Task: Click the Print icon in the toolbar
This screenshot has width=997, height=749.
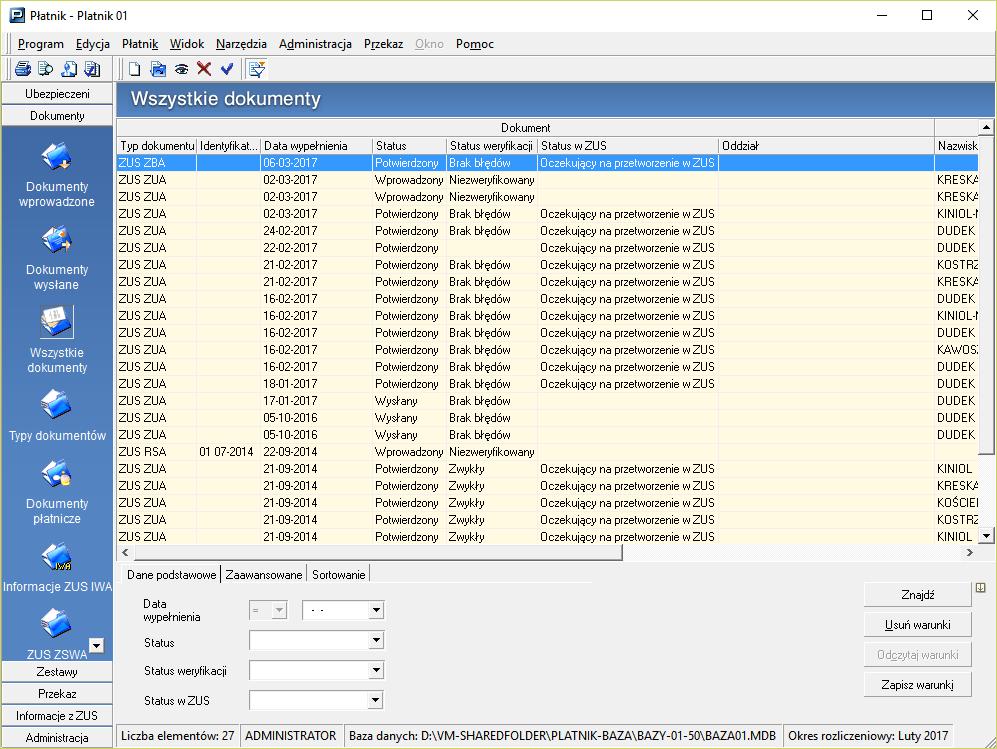Action: pos(22,69)
